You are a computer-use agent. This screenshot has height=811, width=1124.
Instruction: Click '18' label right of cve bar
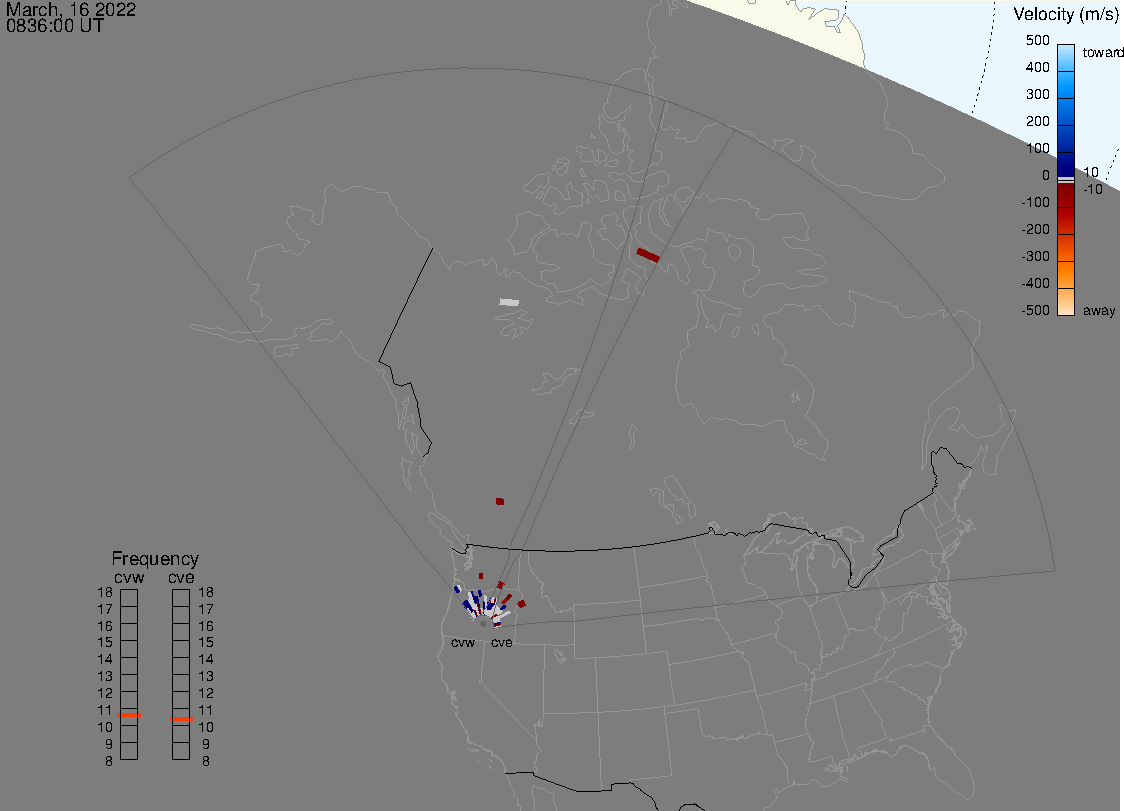206,592
